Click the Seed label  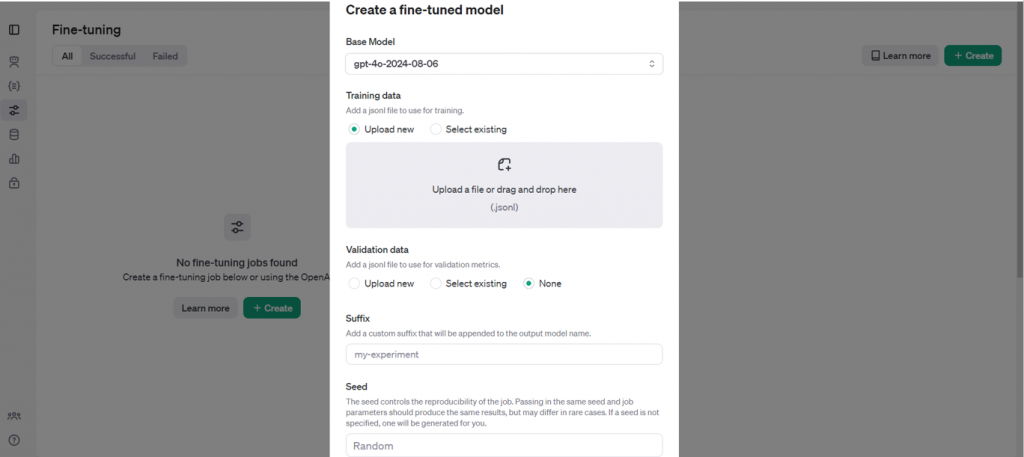coord(357,386)
